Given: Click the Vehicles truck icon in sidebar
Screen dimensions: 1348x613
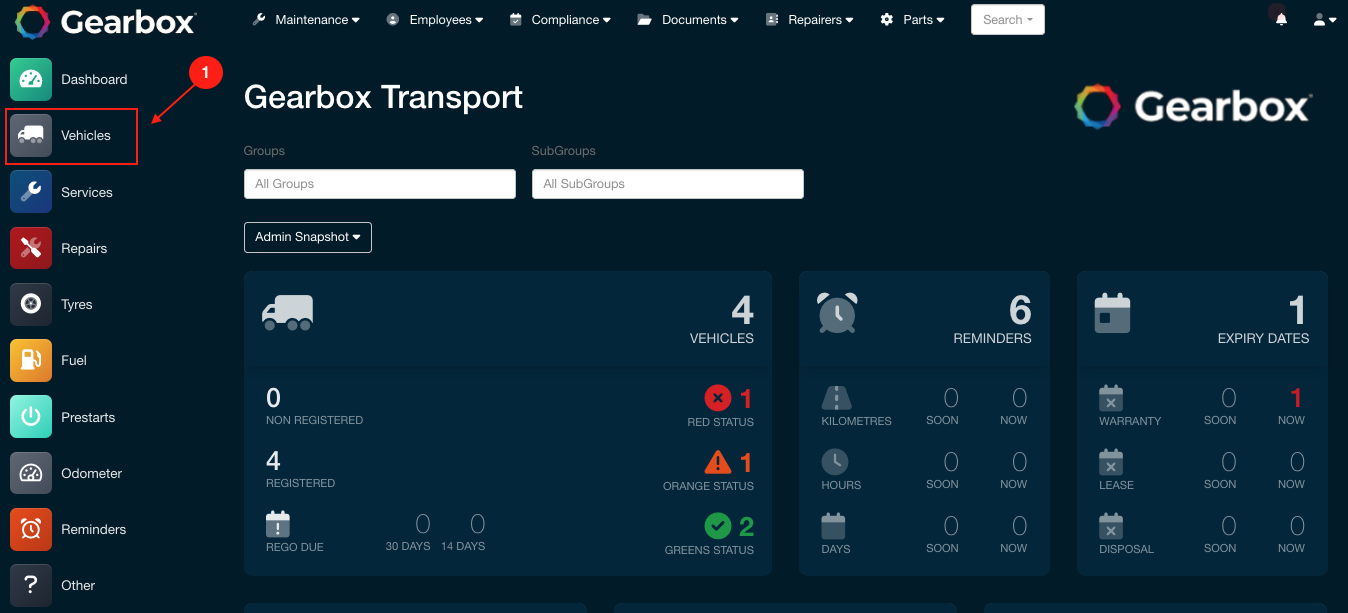Looking at the screenshot, I should tap(31, 135).
